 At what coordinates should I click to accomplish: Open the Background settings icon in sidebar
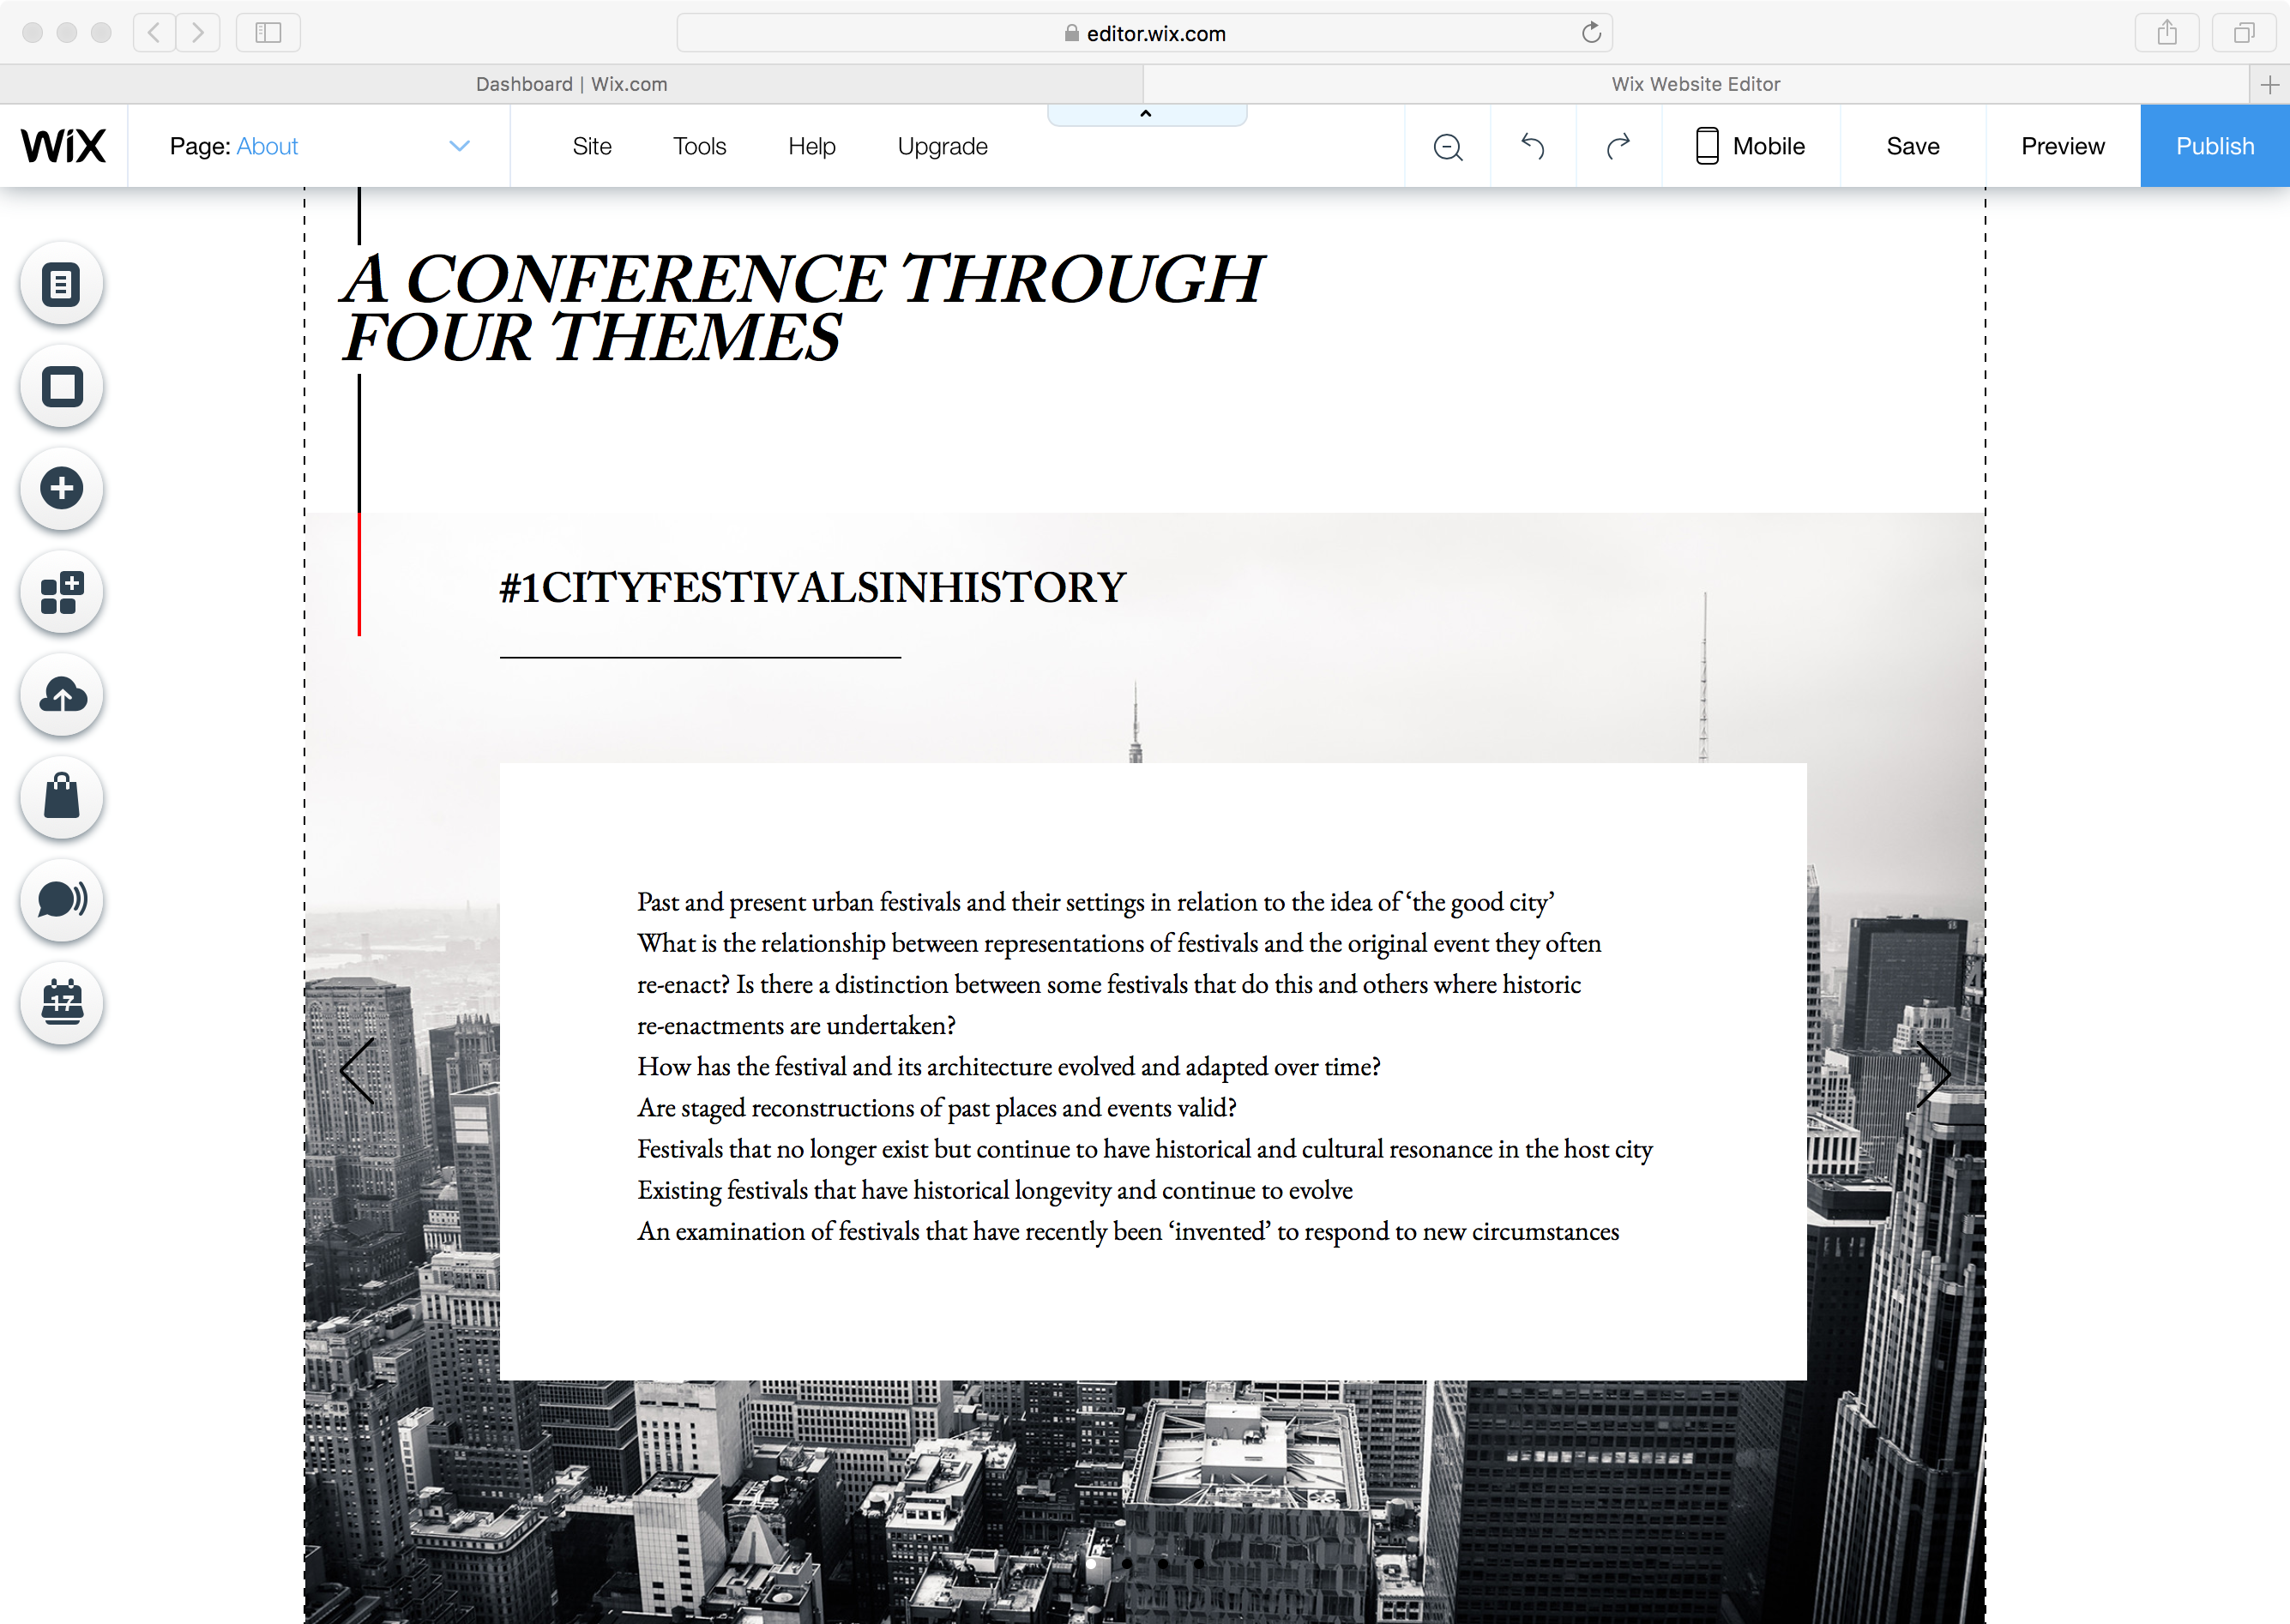click(62, 387)
